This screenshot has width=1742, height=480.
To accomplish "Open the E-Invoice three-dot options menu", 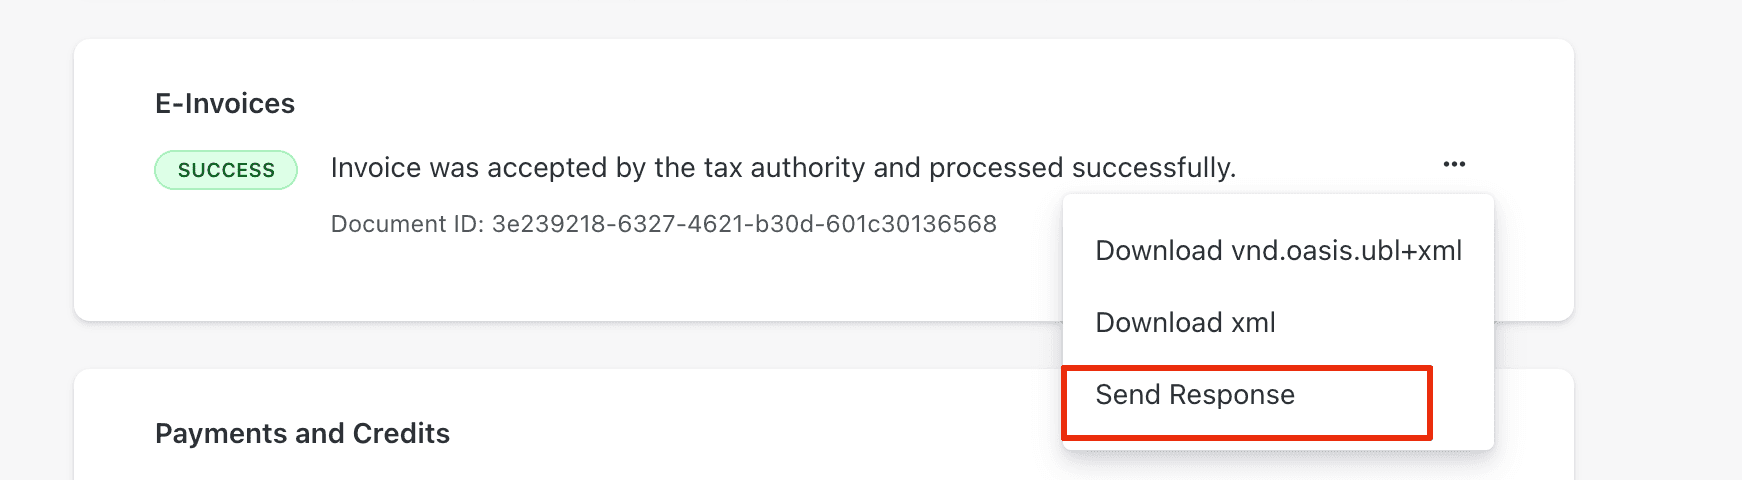I will click(1454, 164).
